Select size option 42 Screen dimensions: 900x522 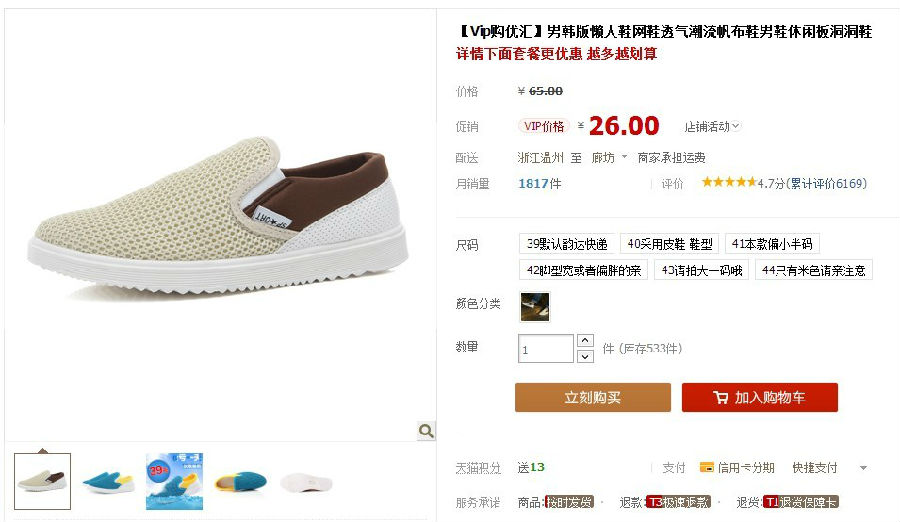click(583, 270)
